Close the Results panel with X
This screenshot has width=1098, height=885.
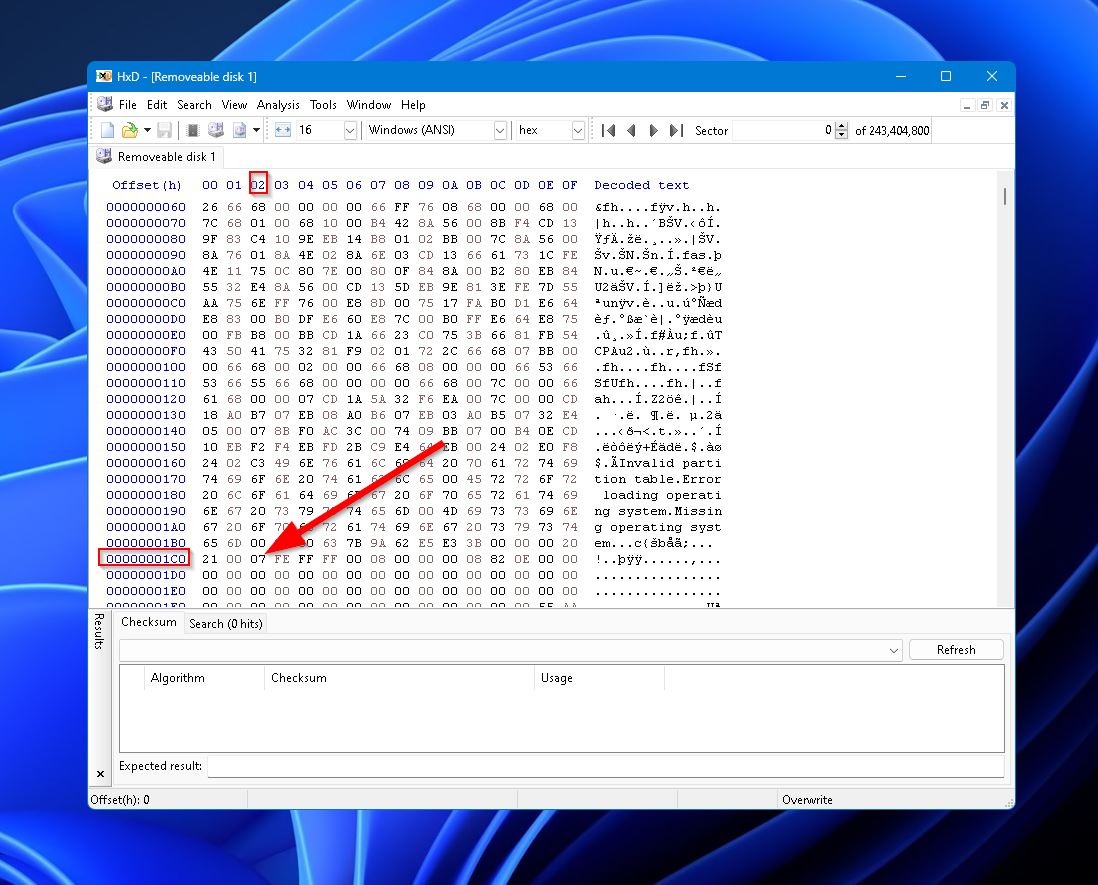(100, 774)
